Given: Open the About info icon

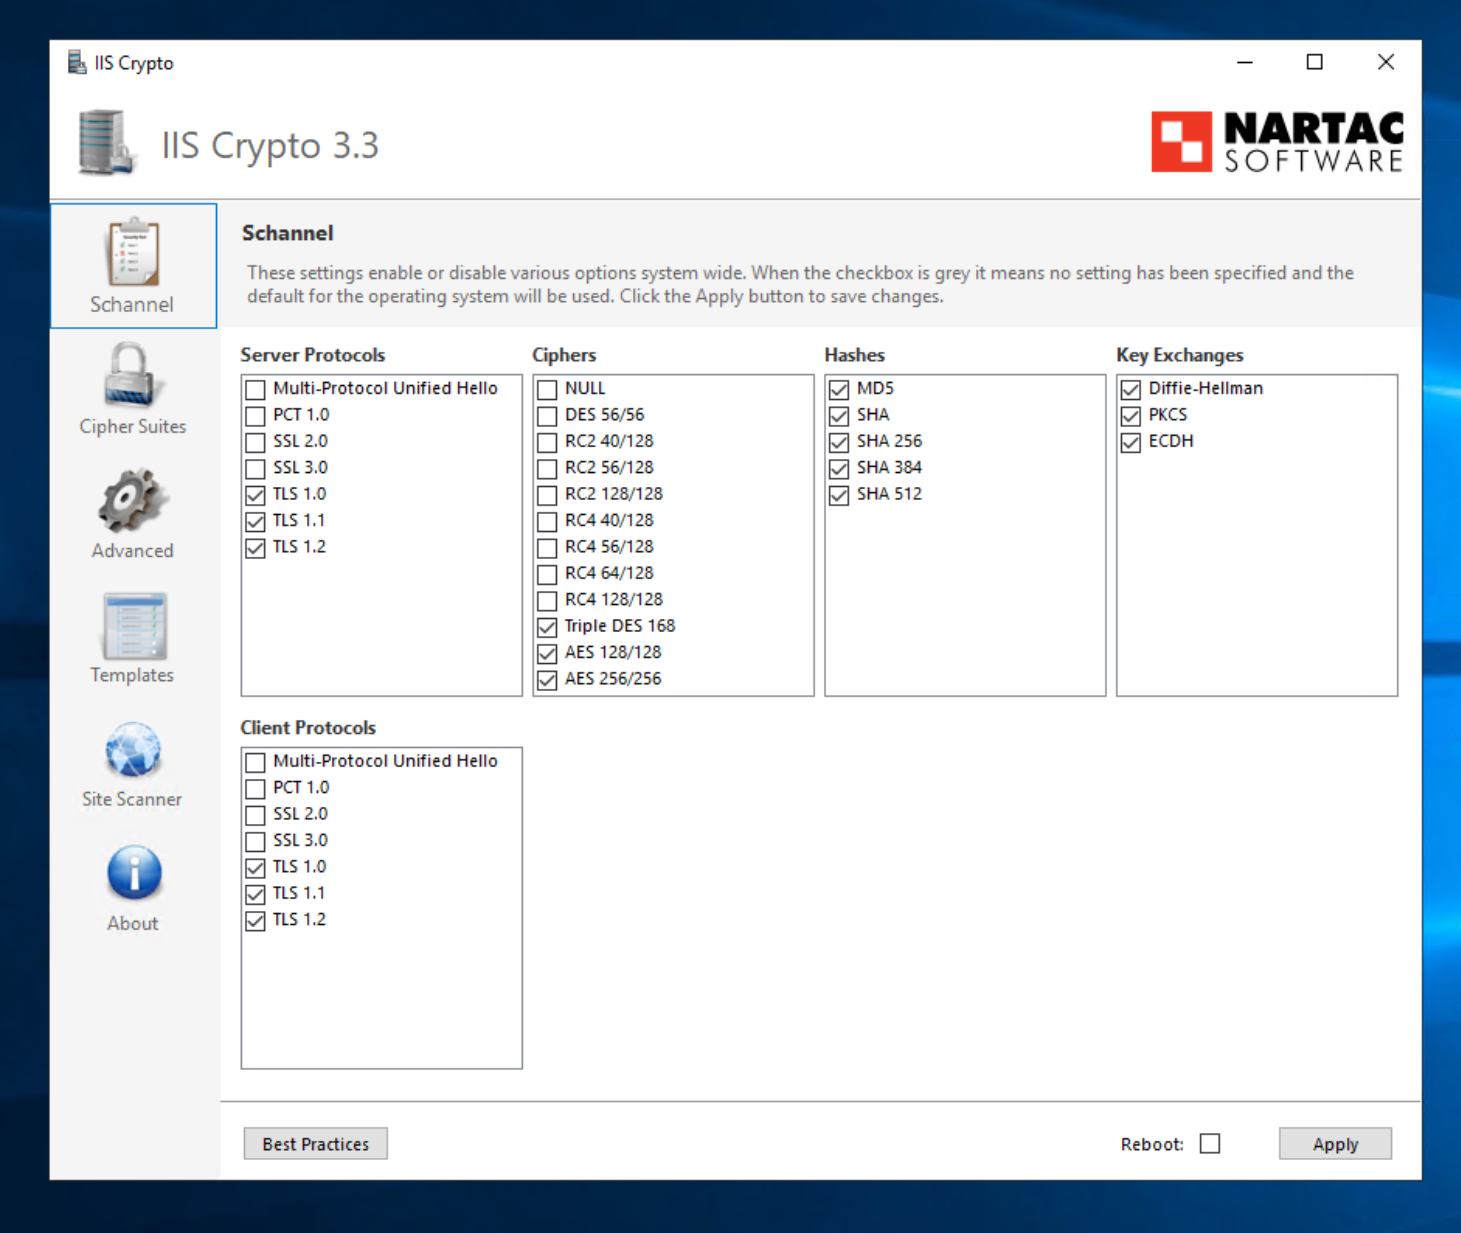Looking at the screenshot, I should coord(133,873).
